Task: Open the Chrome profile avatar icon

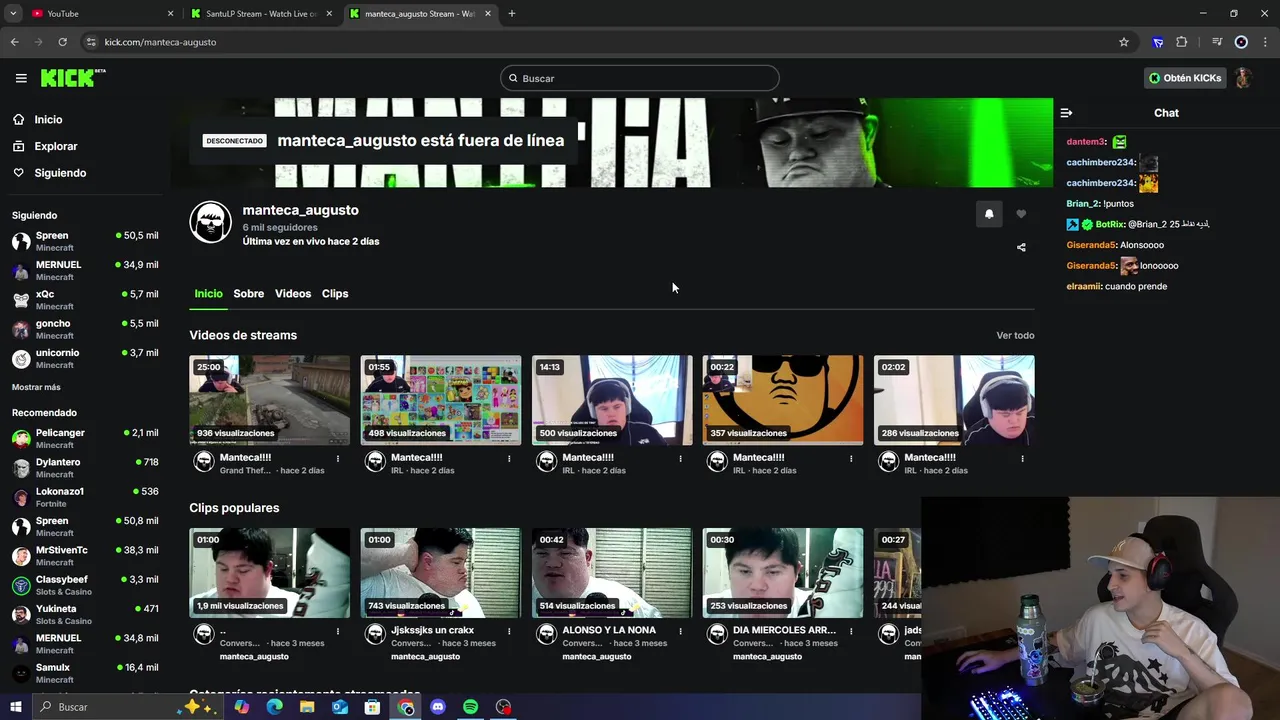Action: click(x=1241, y=42)
